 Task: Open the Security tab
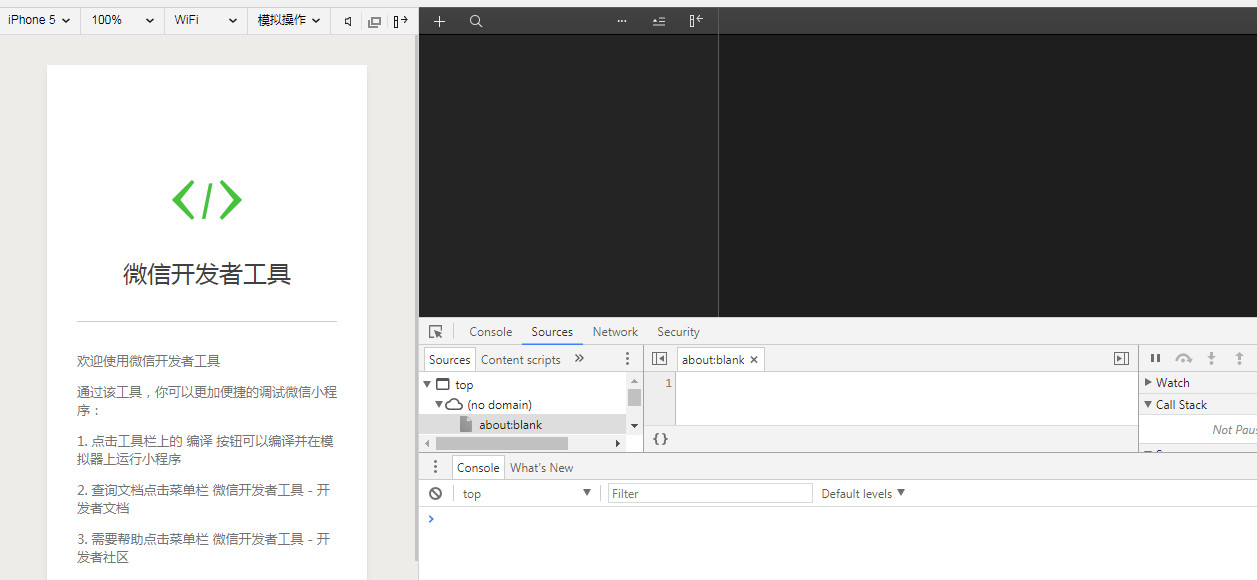point(678,332)
